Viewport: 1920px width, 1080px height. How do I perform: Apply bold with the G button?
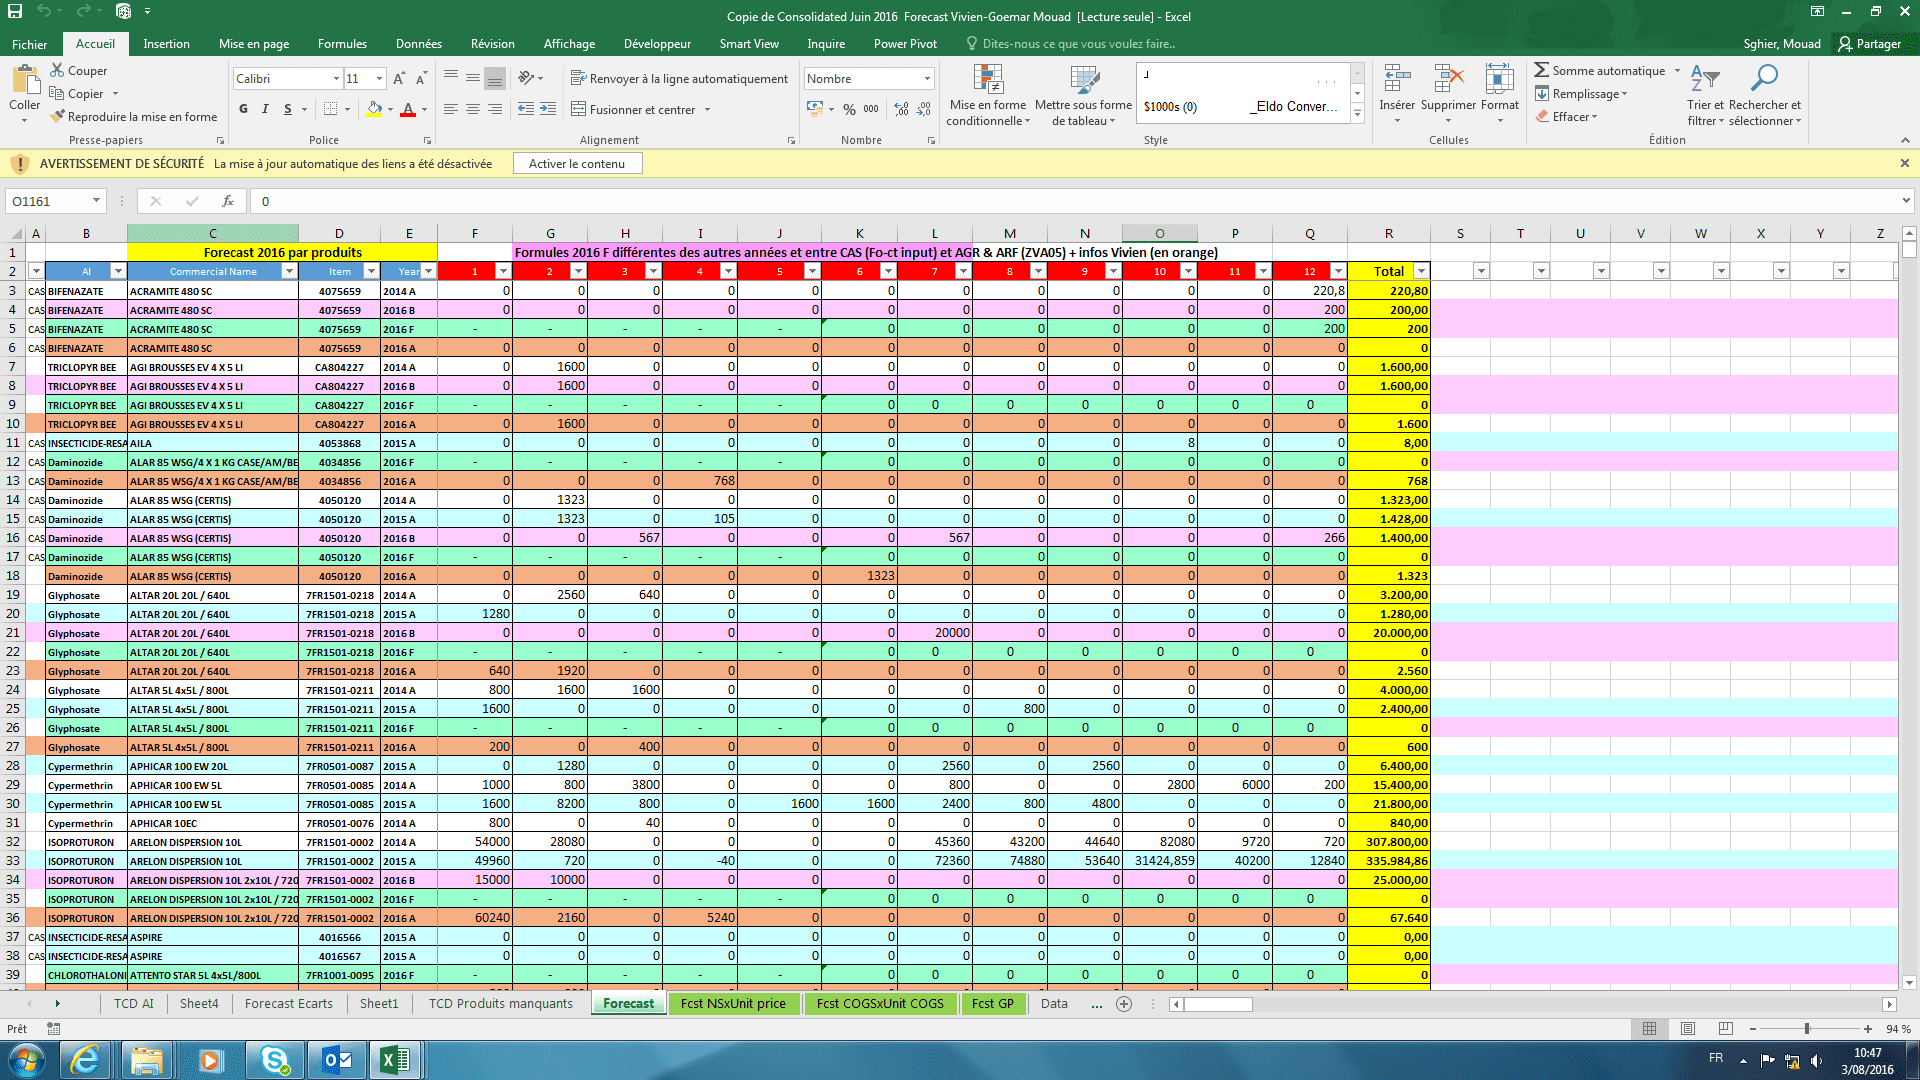pos(244,109)
